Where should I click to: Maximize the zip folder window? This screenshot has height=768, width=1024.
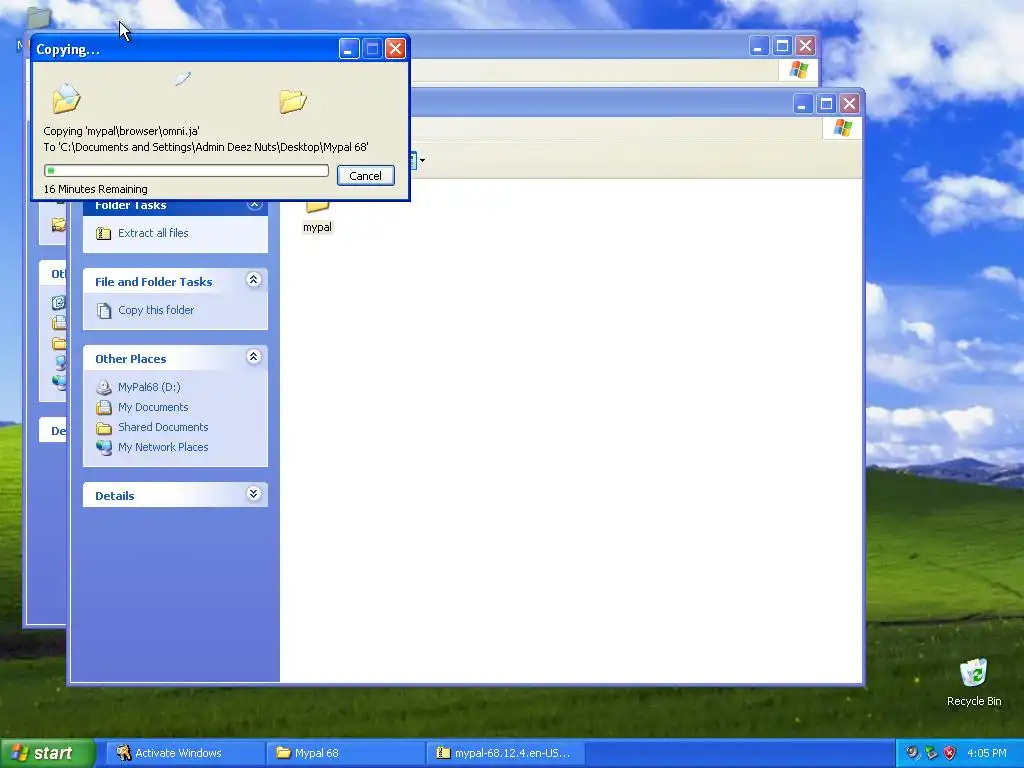(x=826, y=103)
